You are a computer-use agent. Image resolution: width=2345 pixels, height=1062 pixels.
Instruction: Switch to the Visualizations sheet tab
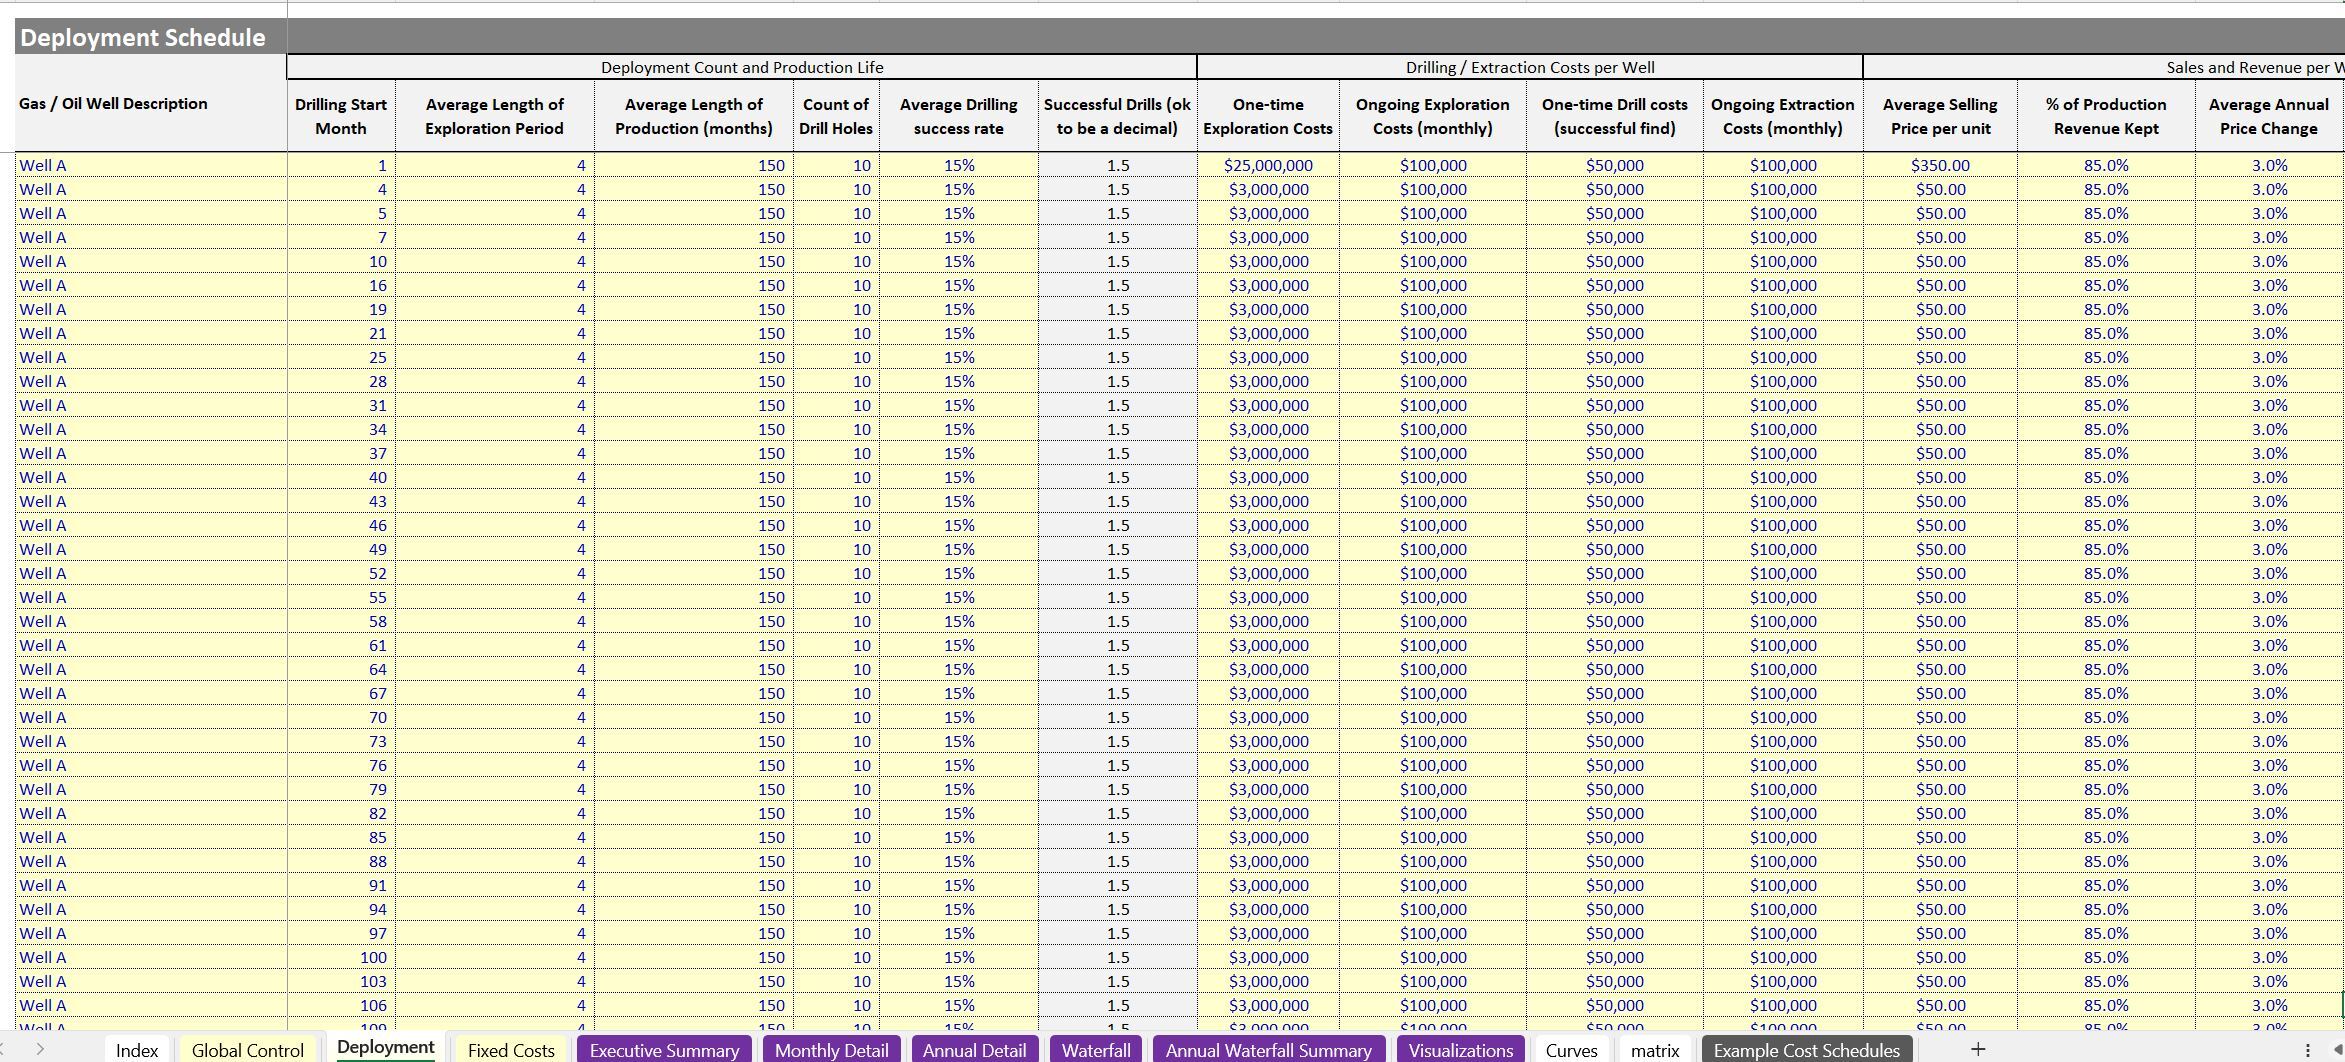pyautogui.click(x=1461, y=1050)
